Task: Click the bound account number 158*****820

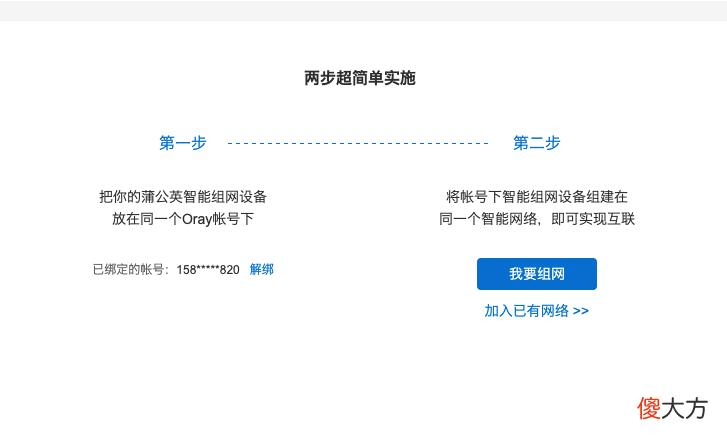Action: coord(208,270)
